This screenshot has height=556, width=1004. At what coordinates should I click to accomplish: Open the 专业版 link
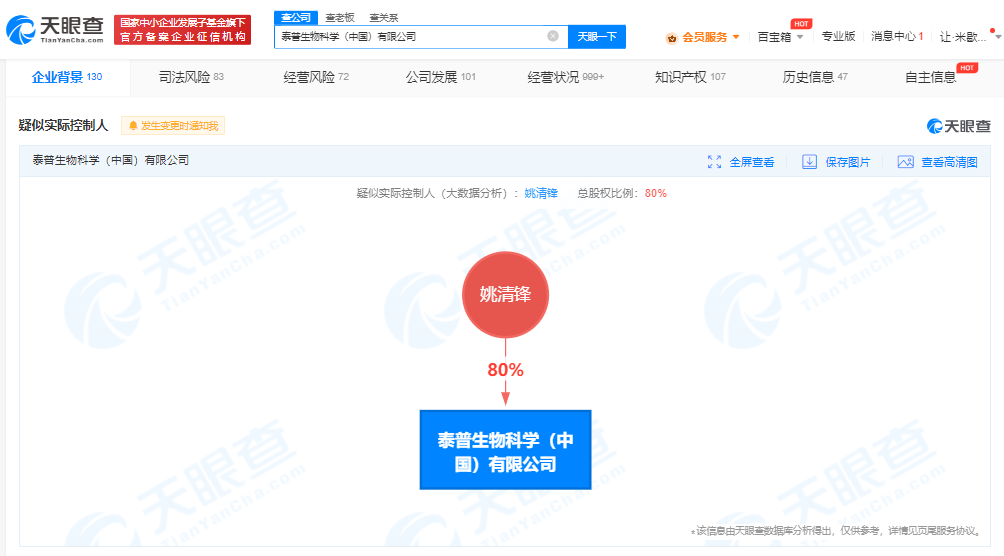[x=838, y=37]
